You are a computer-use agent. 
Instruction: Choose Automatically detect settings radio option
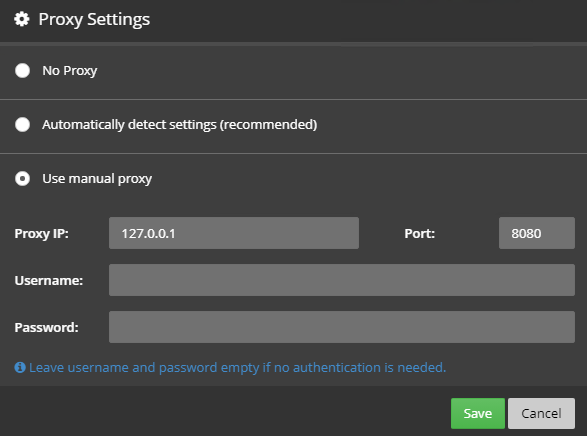click(x=22, y=124)
